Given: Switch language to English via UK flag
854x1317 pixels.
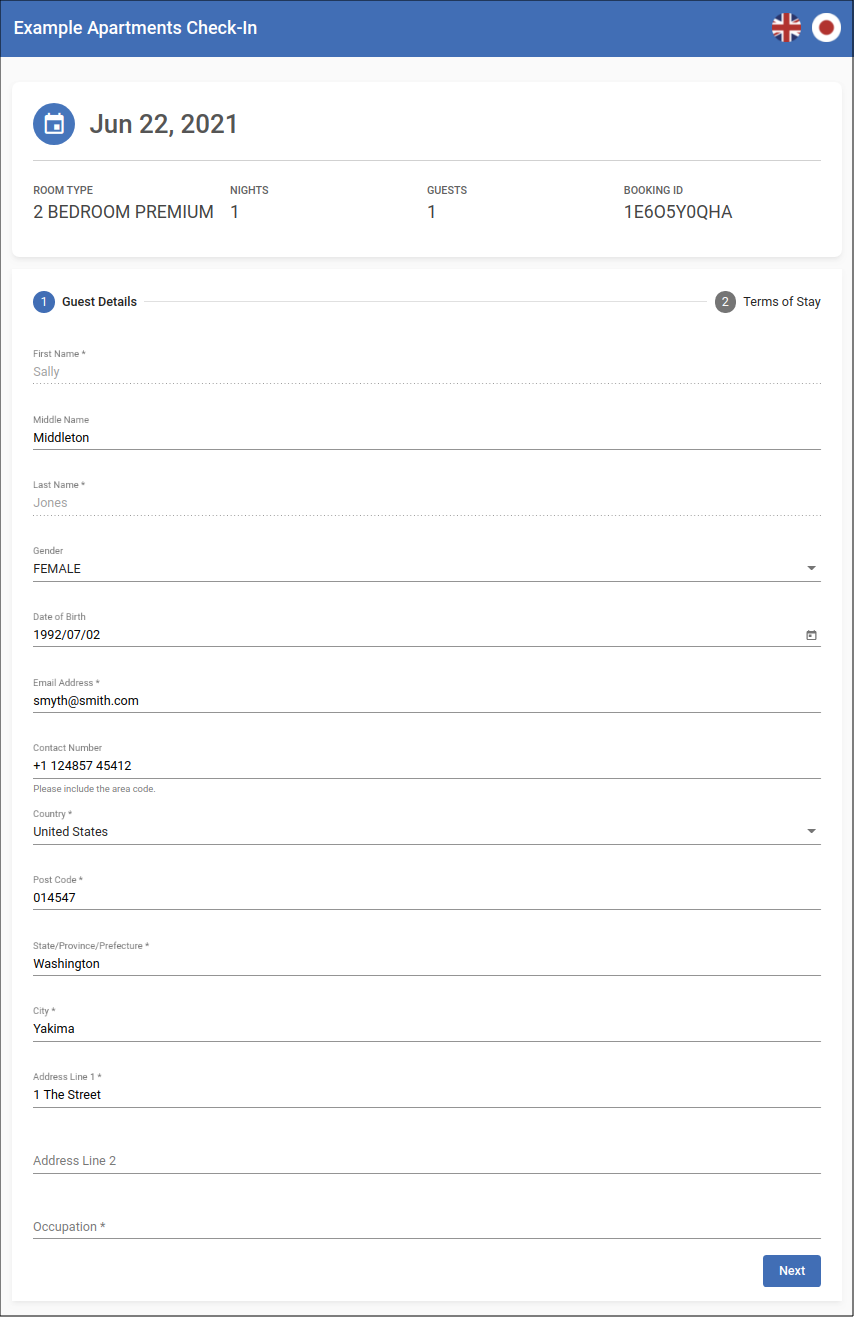Looking at the screenshot, I should [x=786, y=28].
